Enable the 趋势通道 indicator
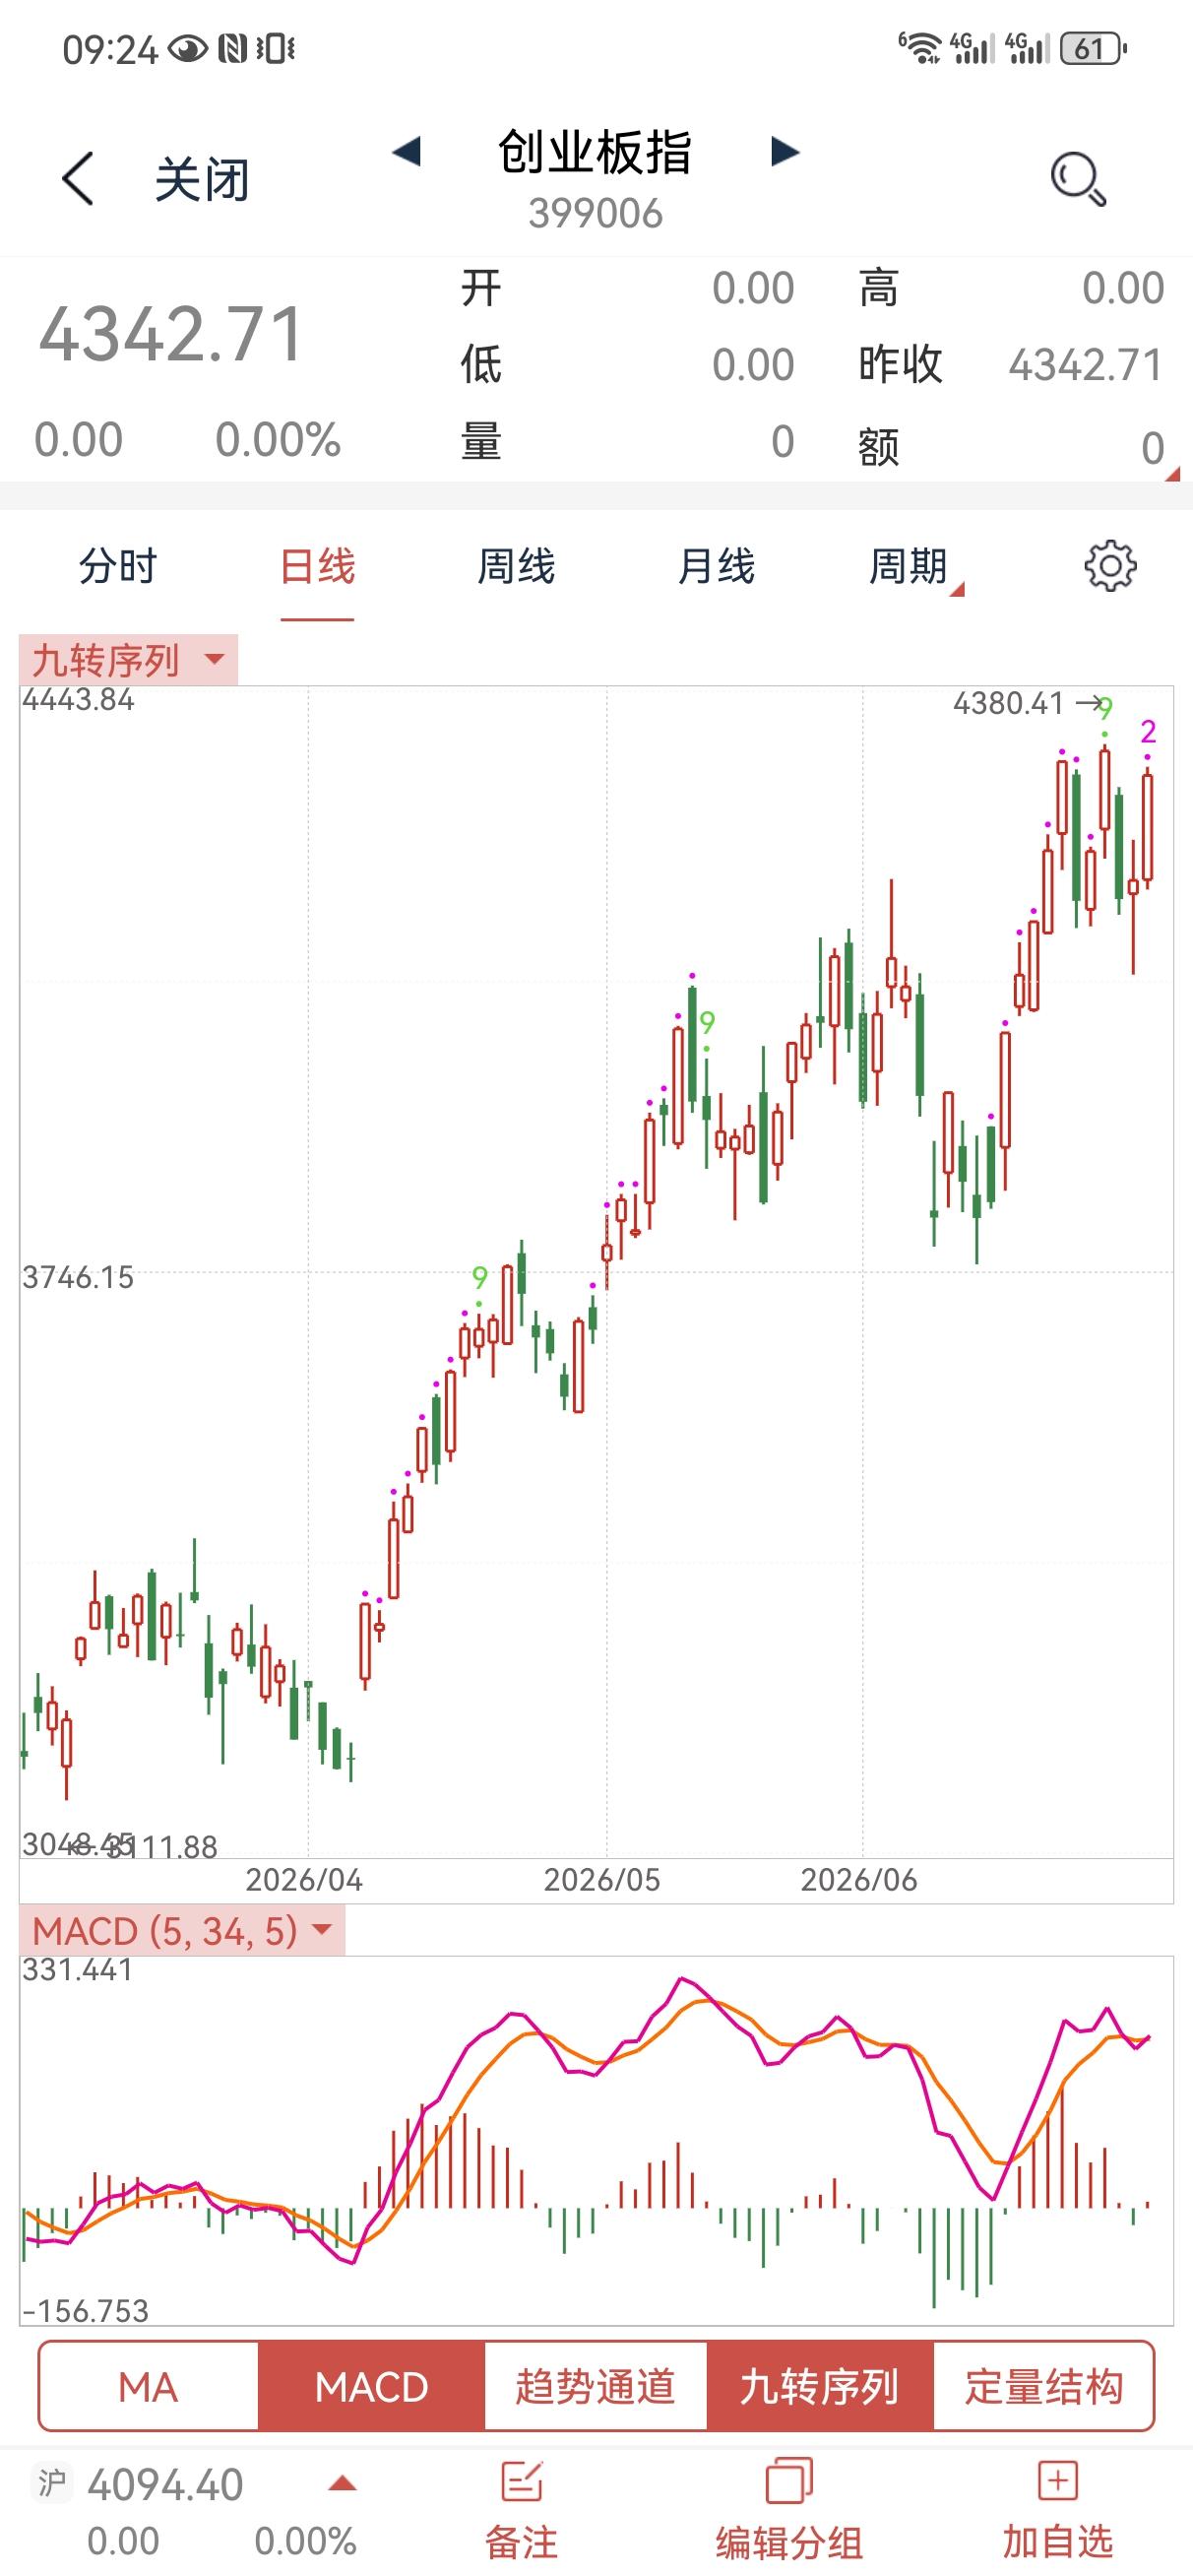The image size is (1193, 2576). tap(595, 2387)
